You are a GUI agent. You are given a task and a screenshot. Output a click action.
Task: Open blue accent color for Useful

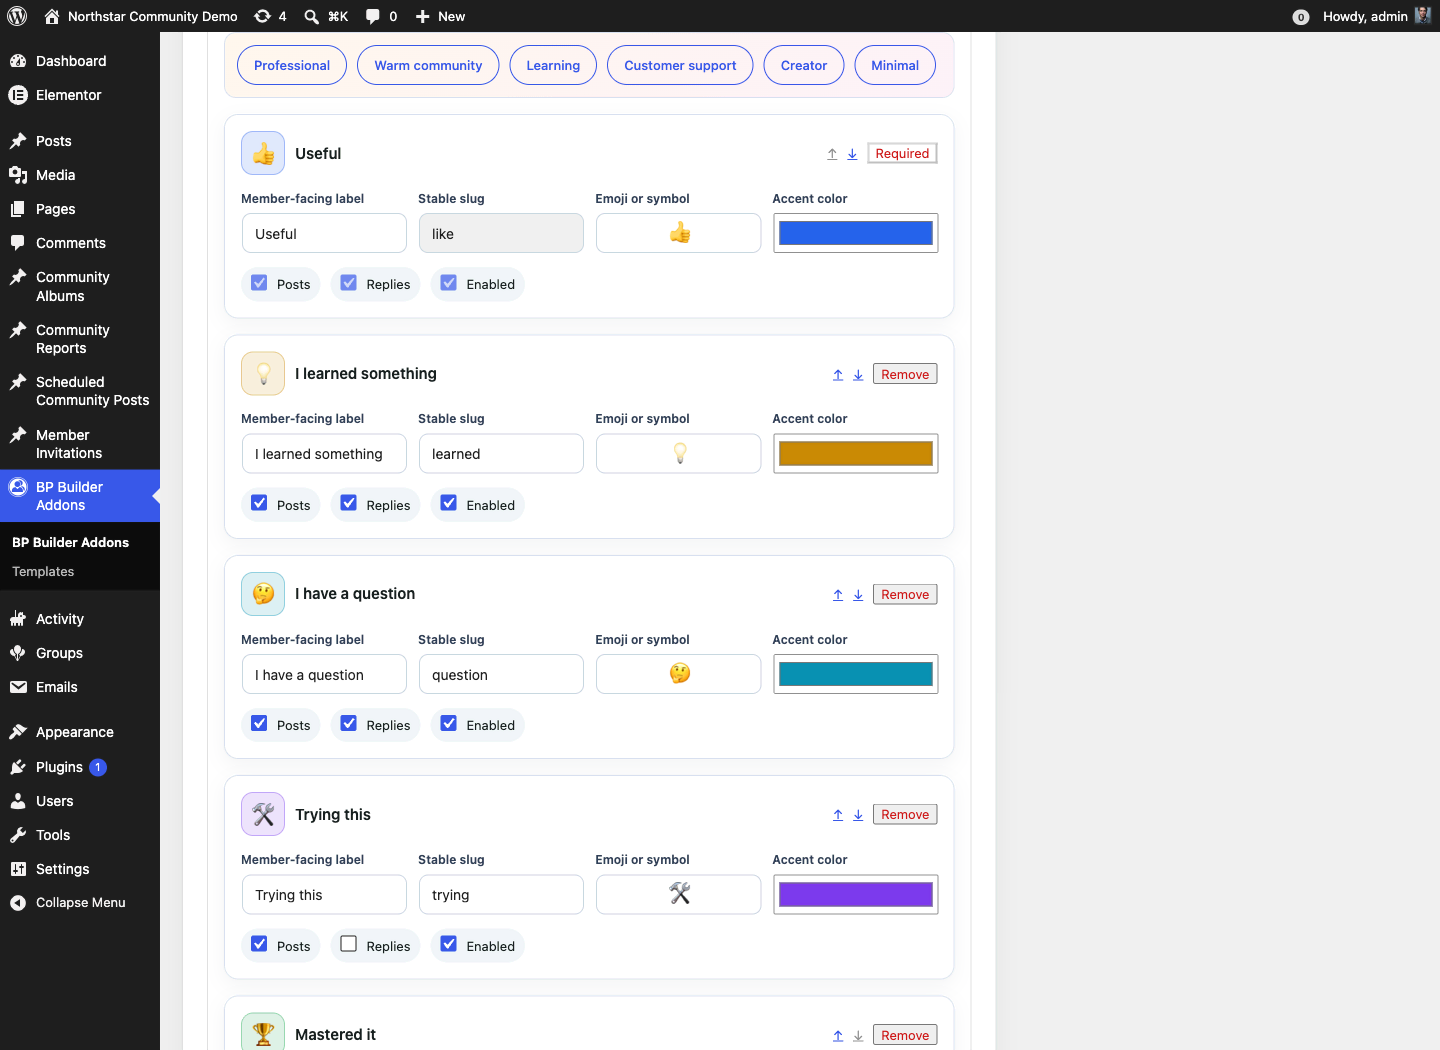tap(856, 233)
